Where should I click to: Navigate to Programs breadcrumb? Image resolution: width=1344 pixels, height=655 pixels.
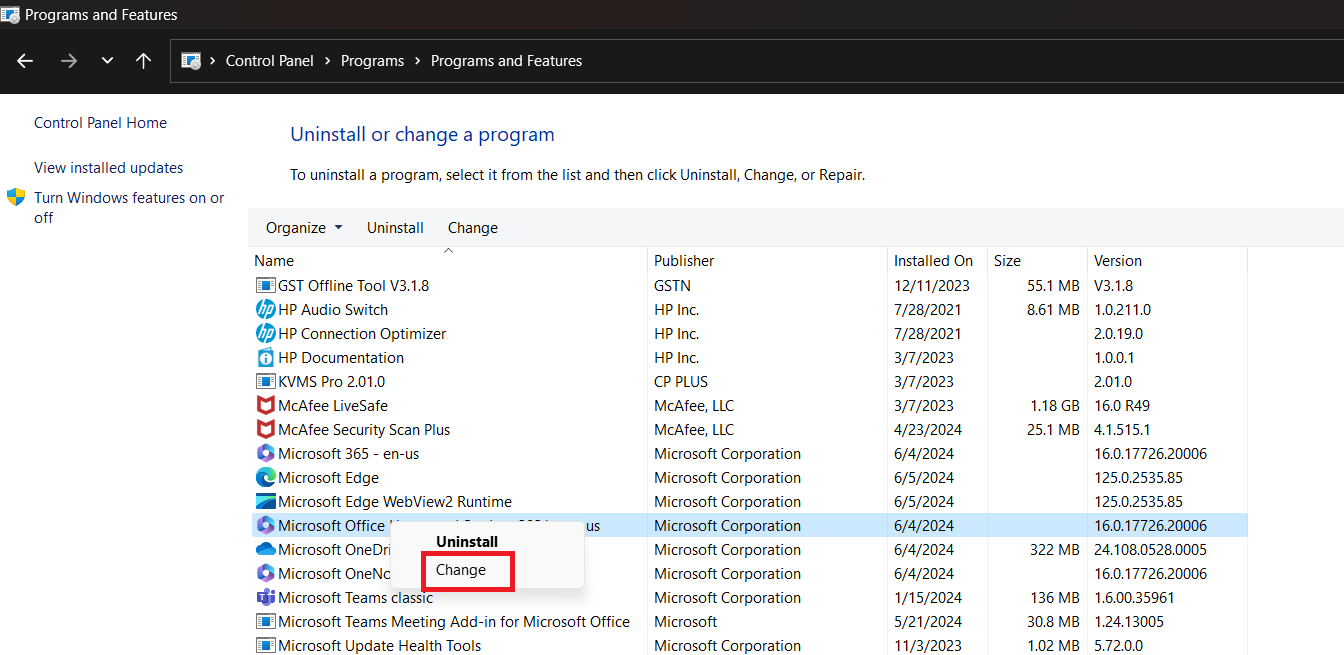(373, 61)
